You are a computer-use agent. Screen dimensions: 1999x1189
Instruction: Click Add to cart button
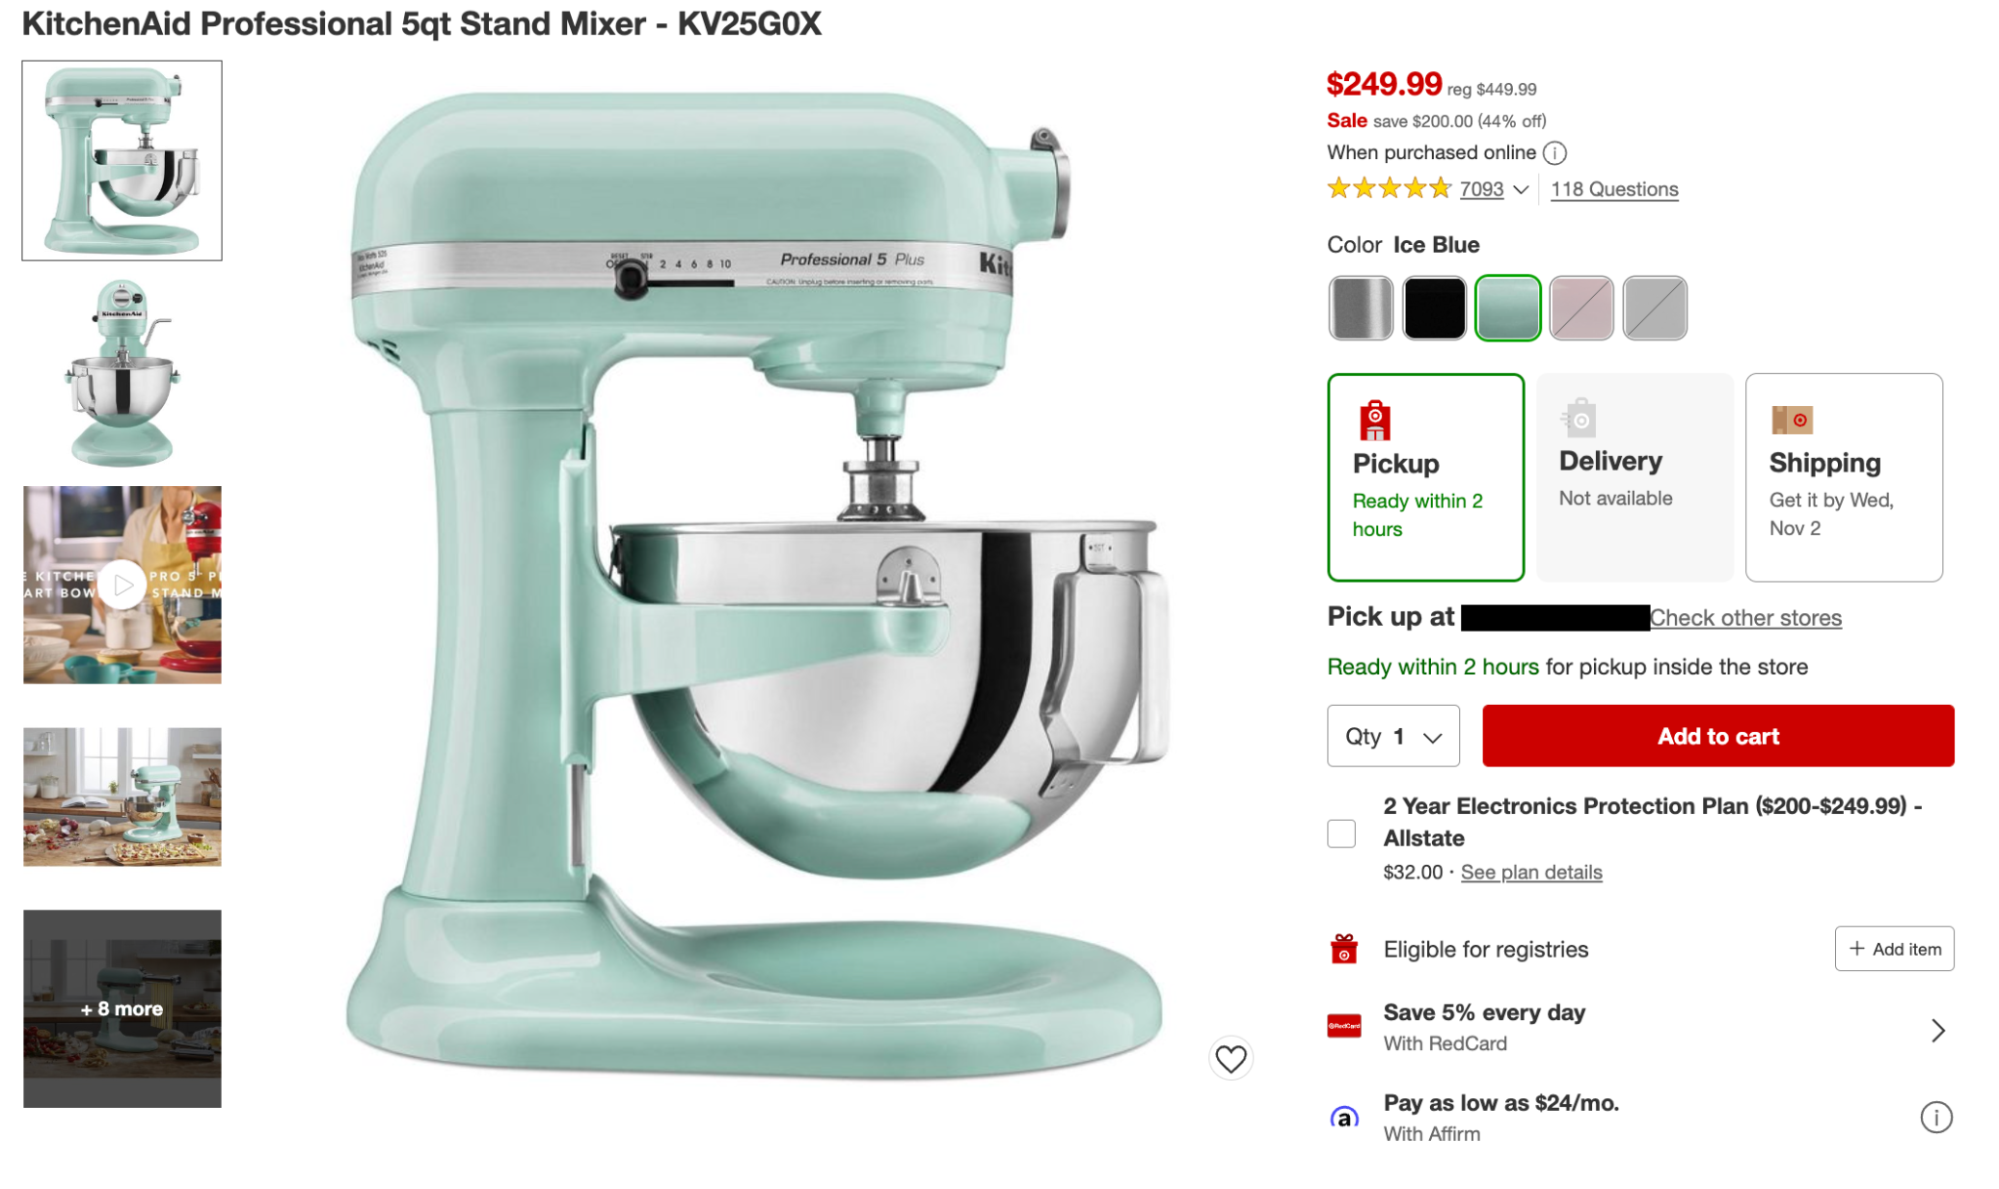pos(1717,735)
